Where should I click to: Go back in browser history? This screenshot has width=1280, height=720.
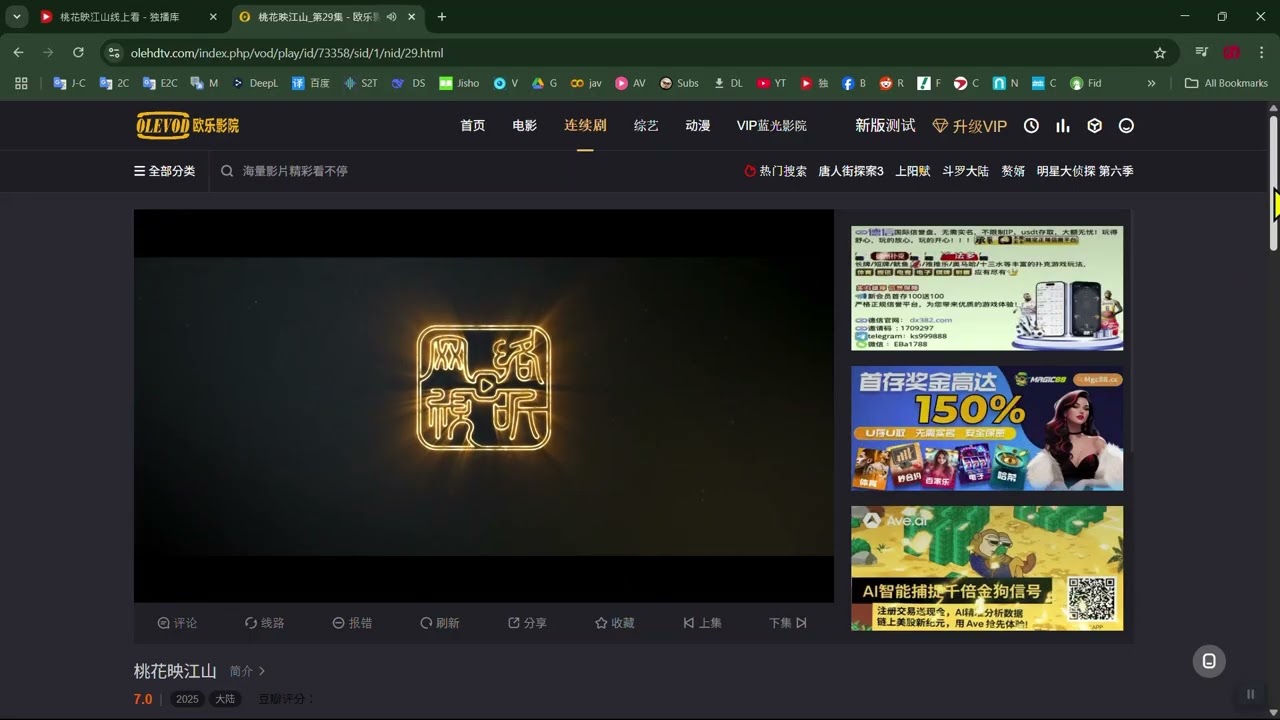click(x=18, y=52)
